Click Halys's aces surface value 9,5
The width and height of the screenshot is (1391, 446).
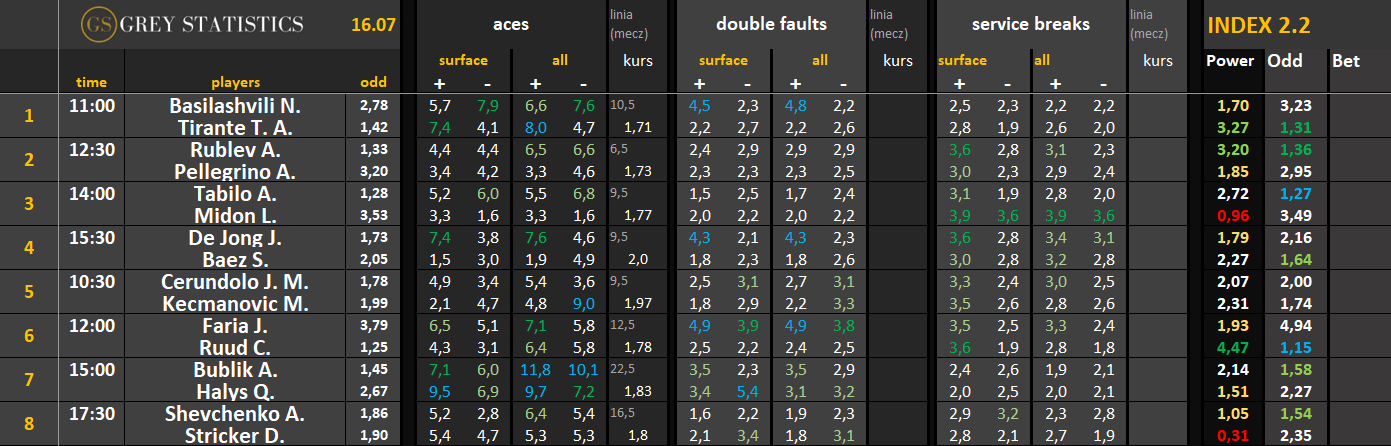click(439, 391)
